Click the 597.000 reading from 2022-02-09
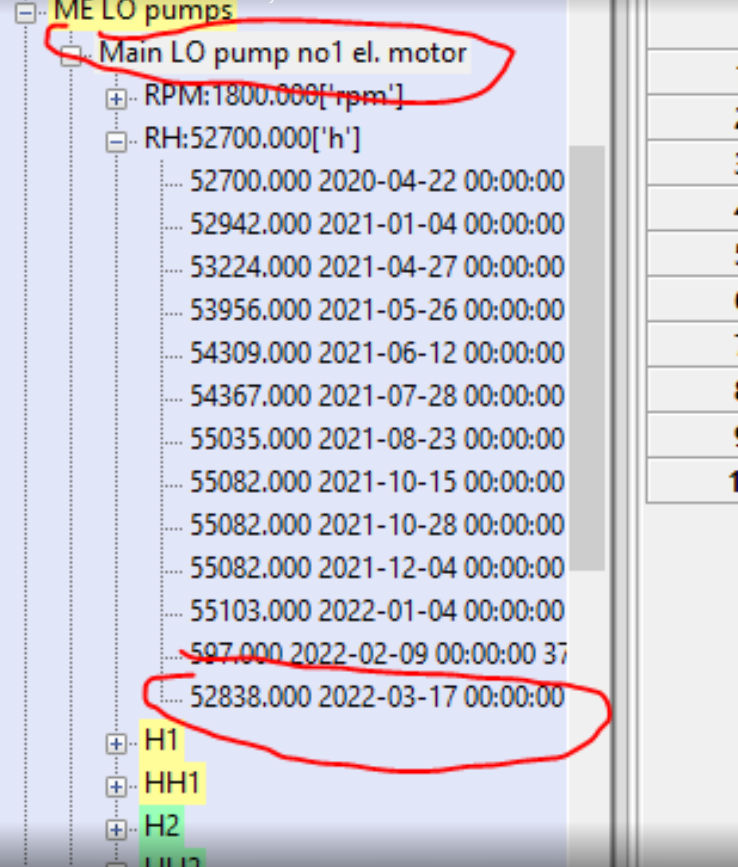 click(x=377, y=655)
